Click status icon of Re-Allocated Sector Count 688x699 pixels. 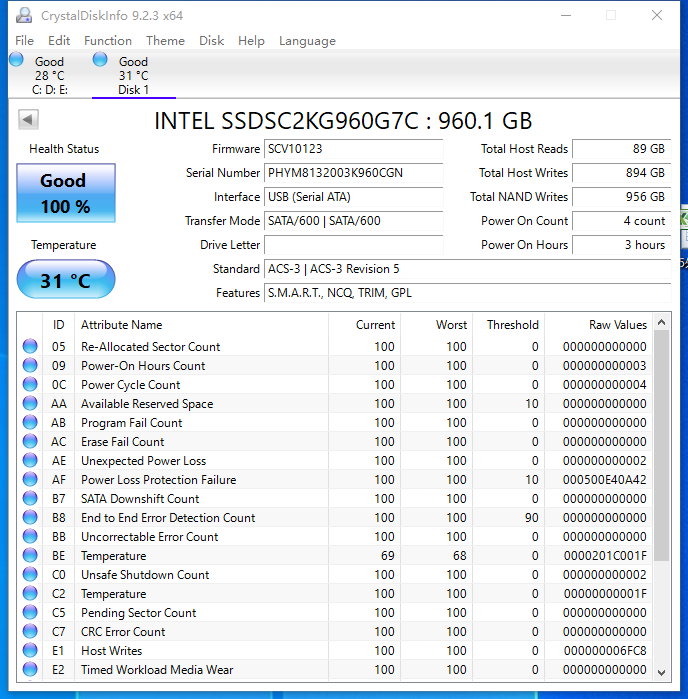pos(30,346)
